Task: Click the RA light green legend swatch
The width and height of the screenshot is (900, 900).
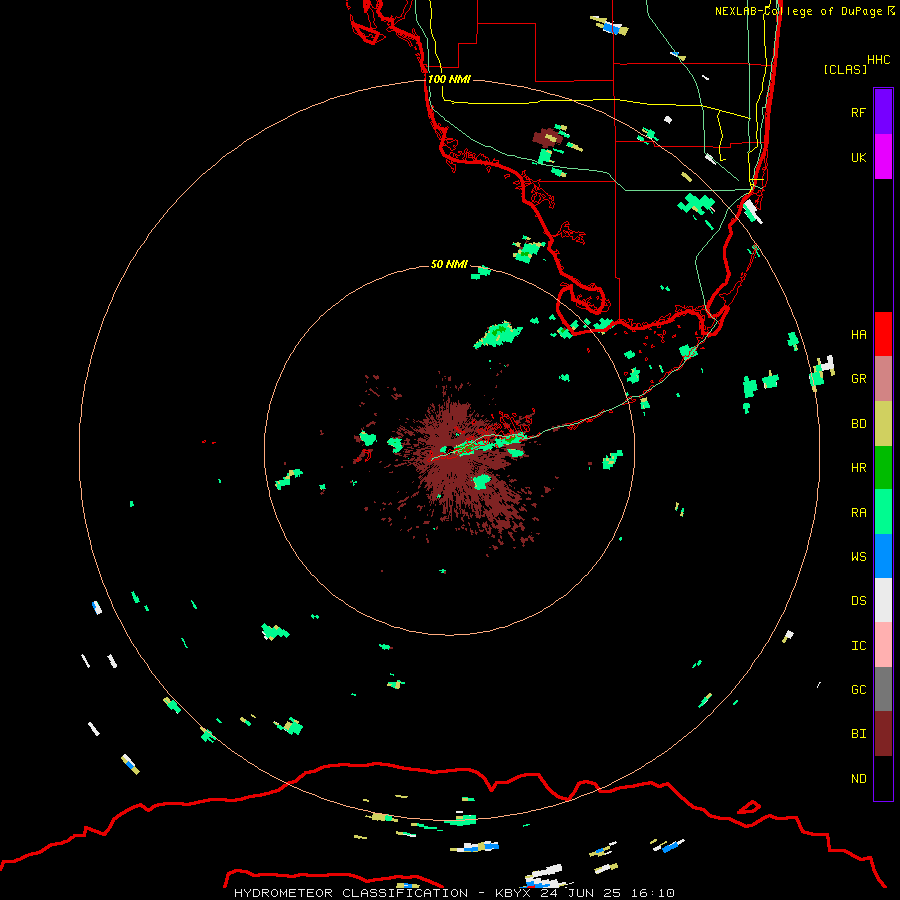Action: [x=883, y=512]
